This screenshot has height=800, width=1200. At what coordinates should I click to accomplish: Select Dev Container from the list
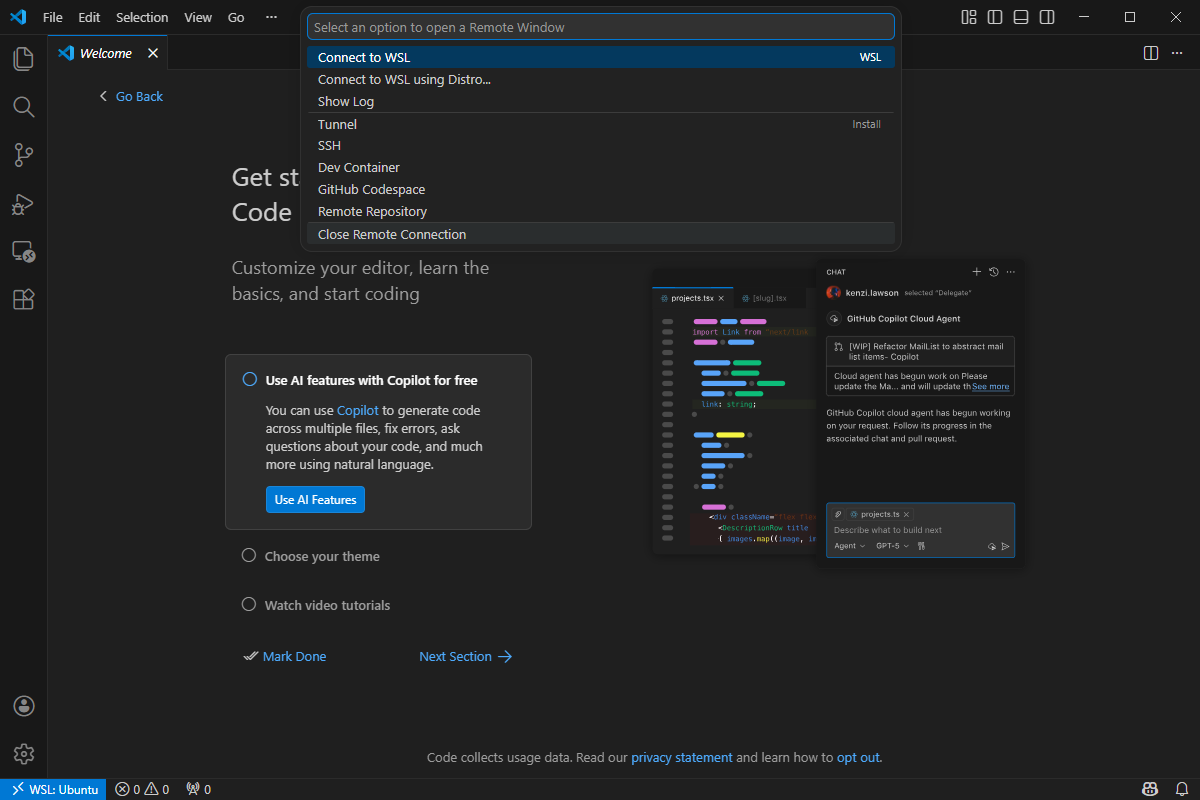[359, 167]
